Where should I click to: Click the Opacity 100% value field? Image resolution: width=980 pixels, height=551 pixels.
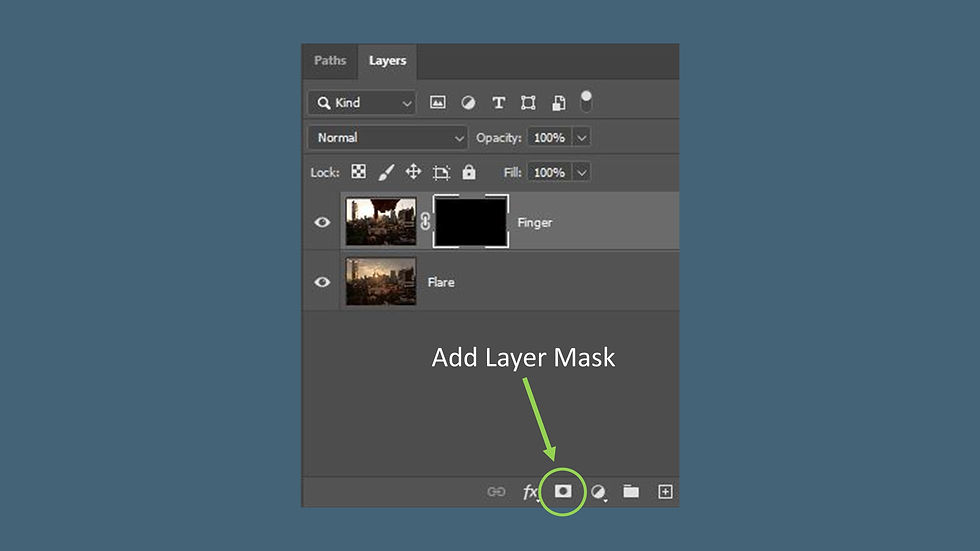coord(549,137)
